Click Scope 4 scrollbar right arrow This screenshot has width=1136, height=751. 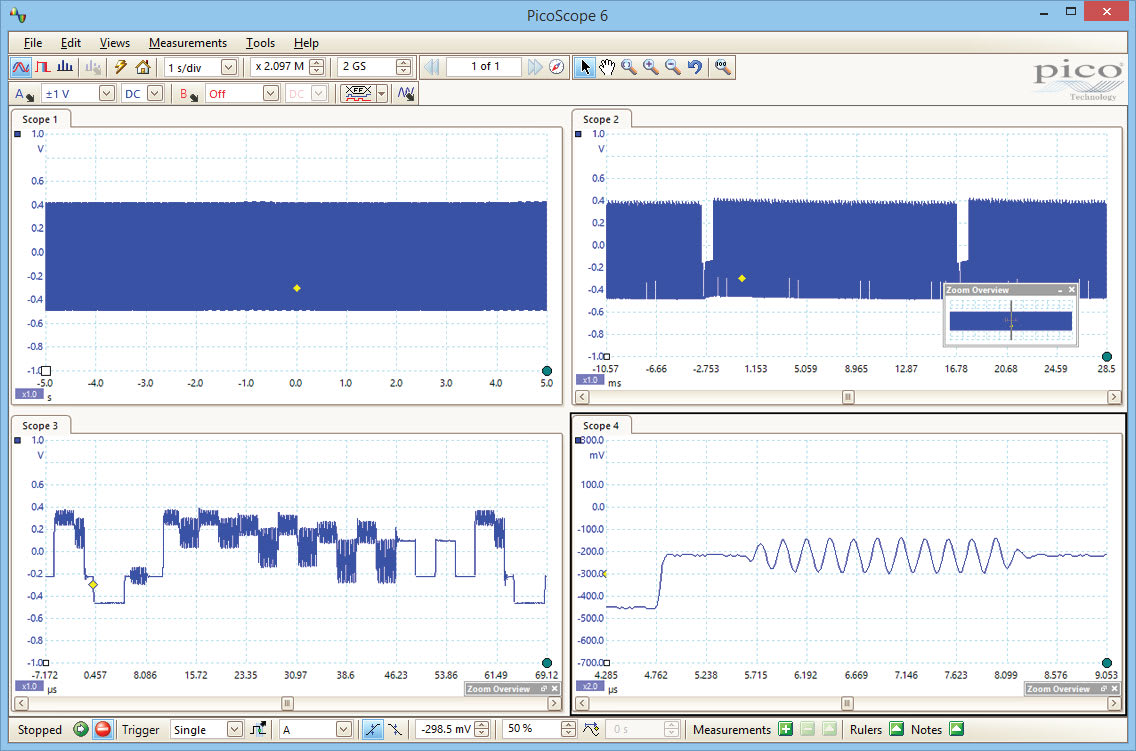[x=1114, y=703]
